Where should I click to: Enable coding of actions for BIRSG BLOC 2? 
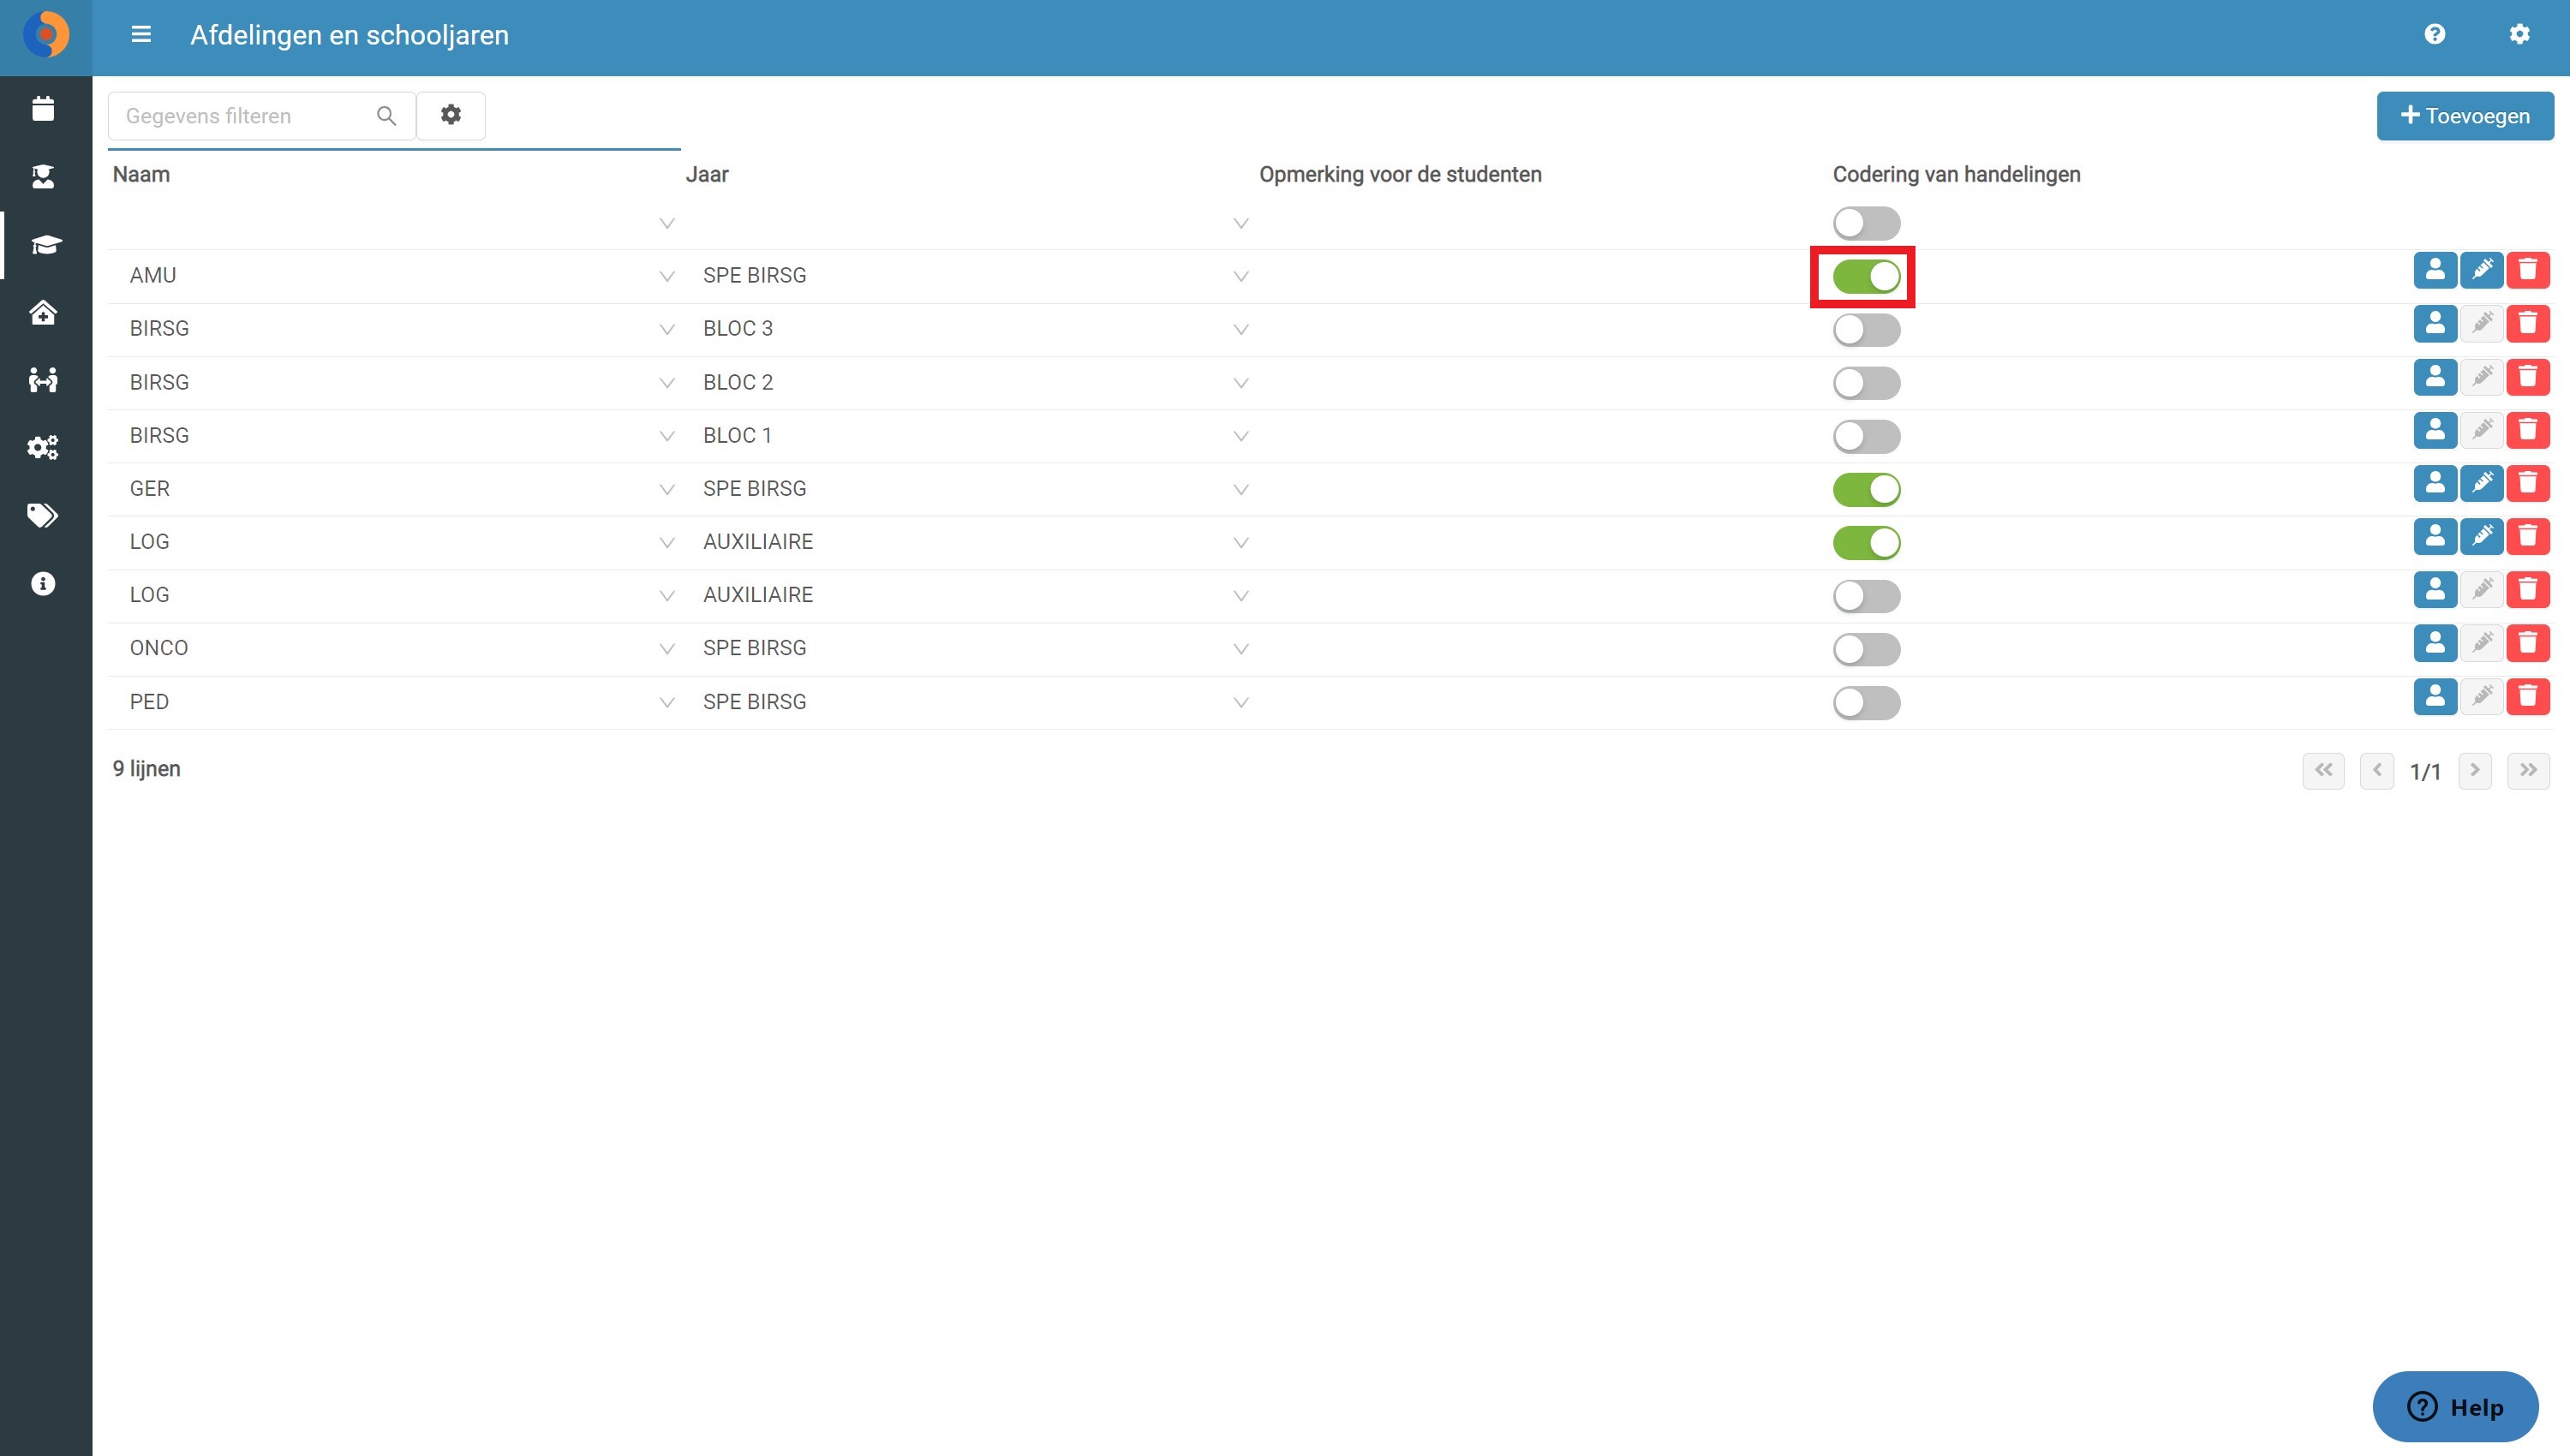click(x=1866, y=383)
